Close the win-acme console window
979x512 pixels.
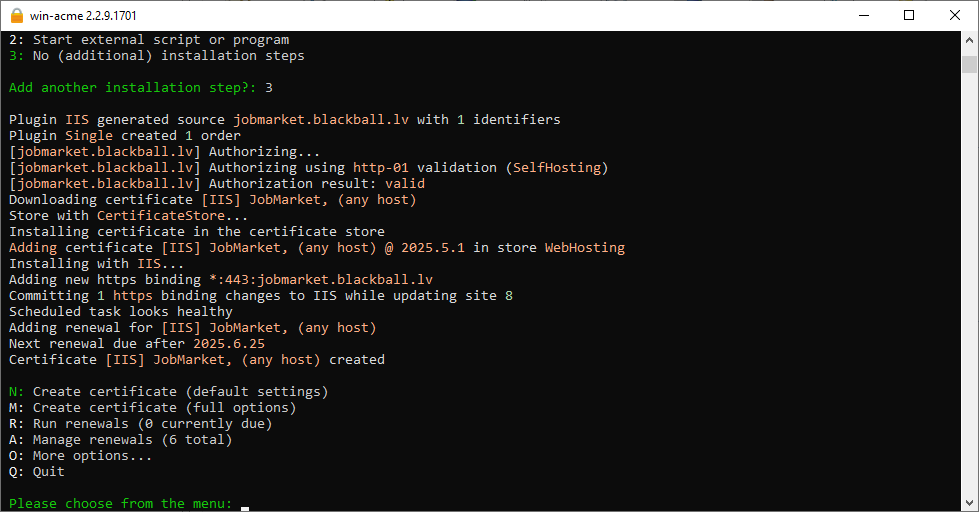(955, 16)
